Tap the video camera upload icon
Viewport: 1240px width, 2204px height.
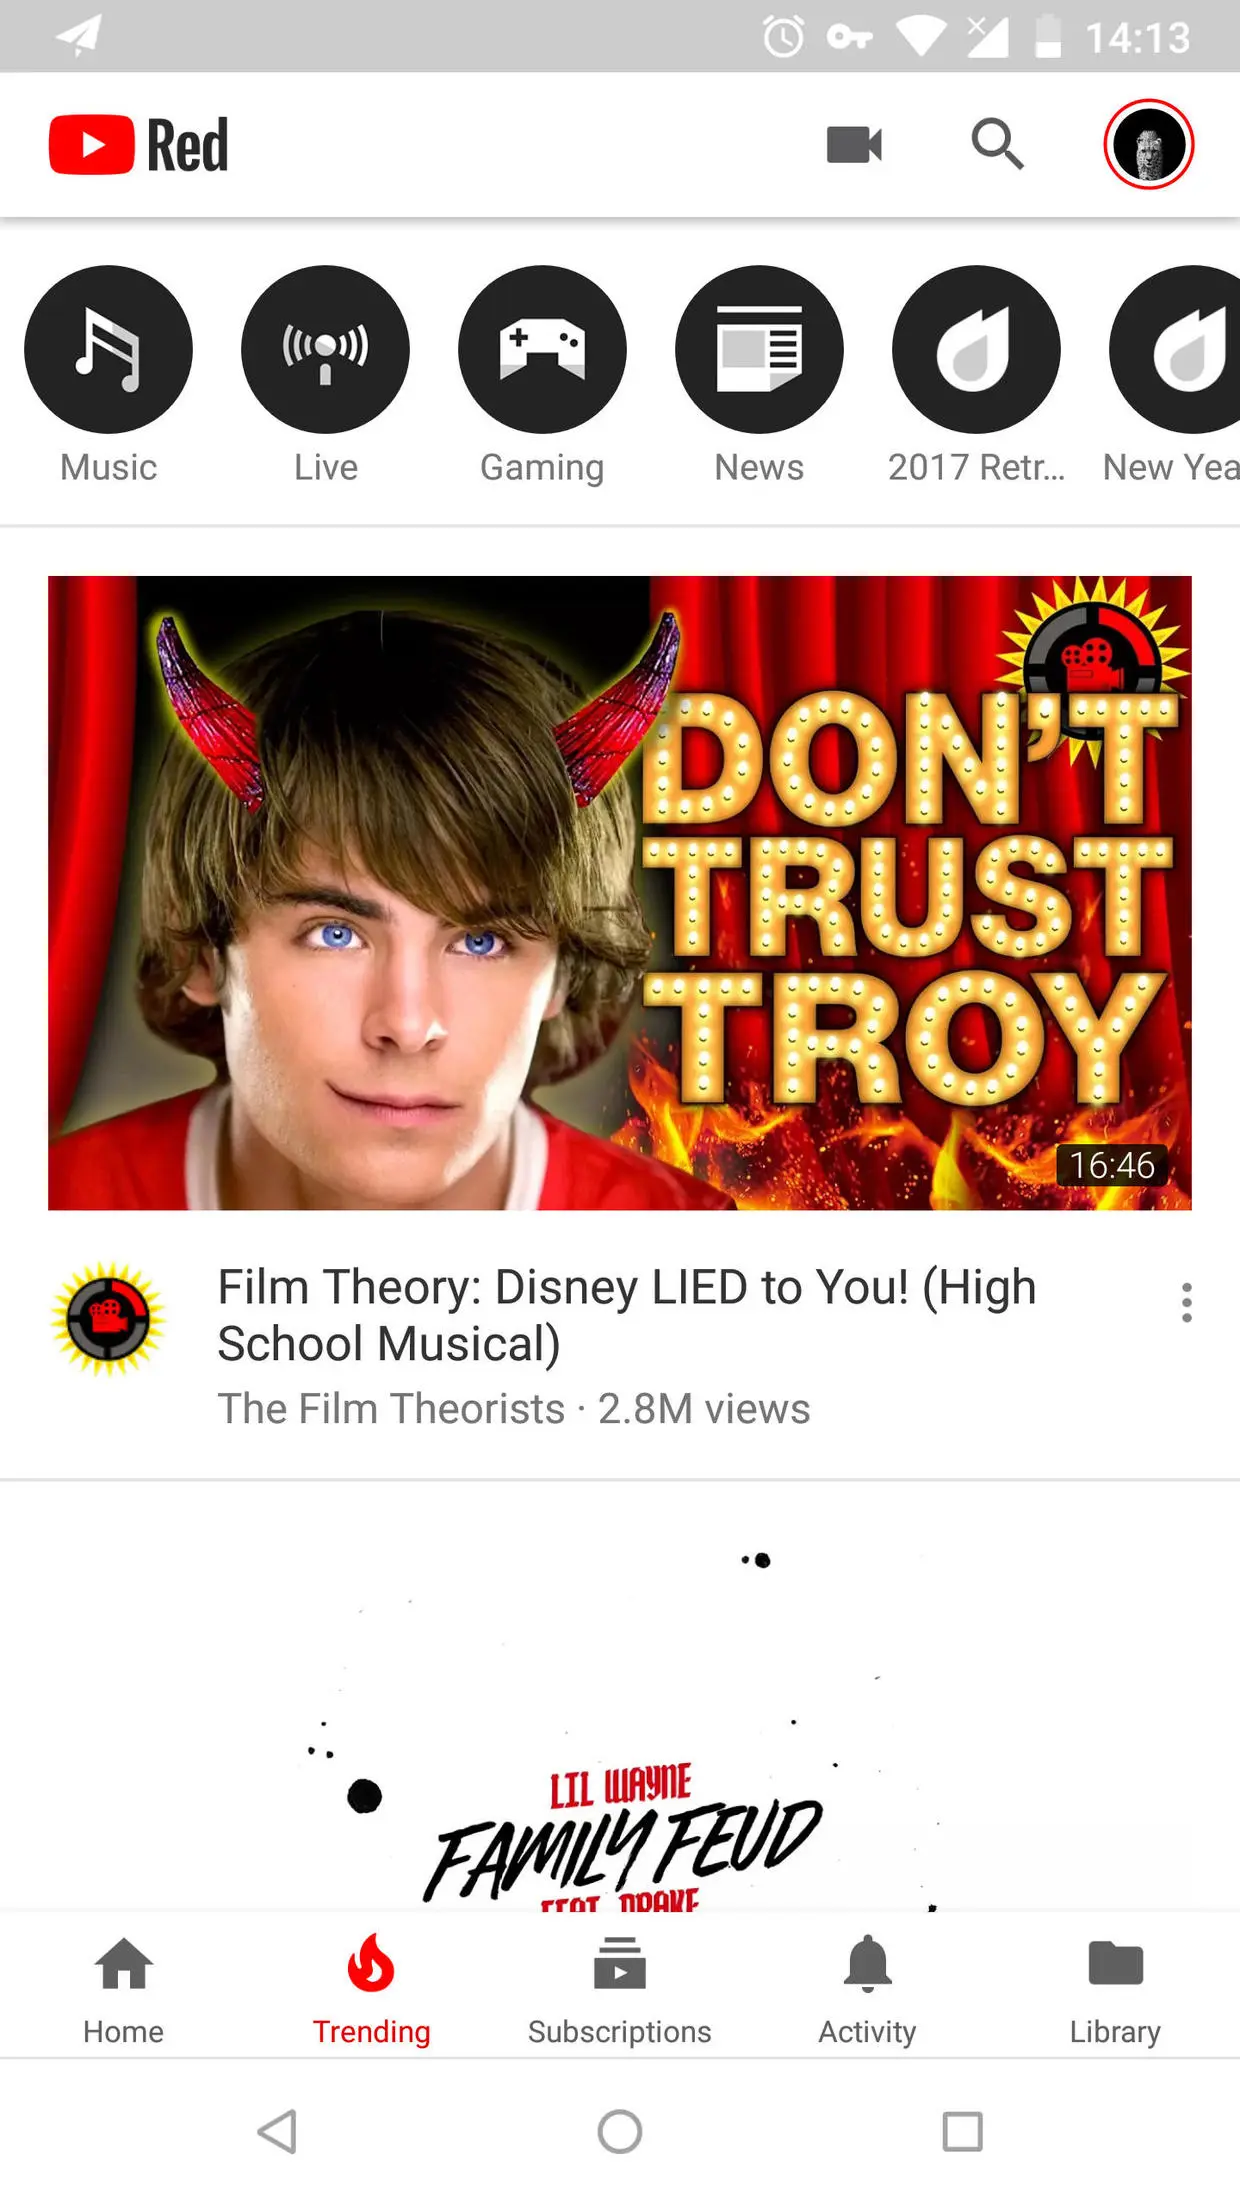pyautogui.click(x=854, y=144)
